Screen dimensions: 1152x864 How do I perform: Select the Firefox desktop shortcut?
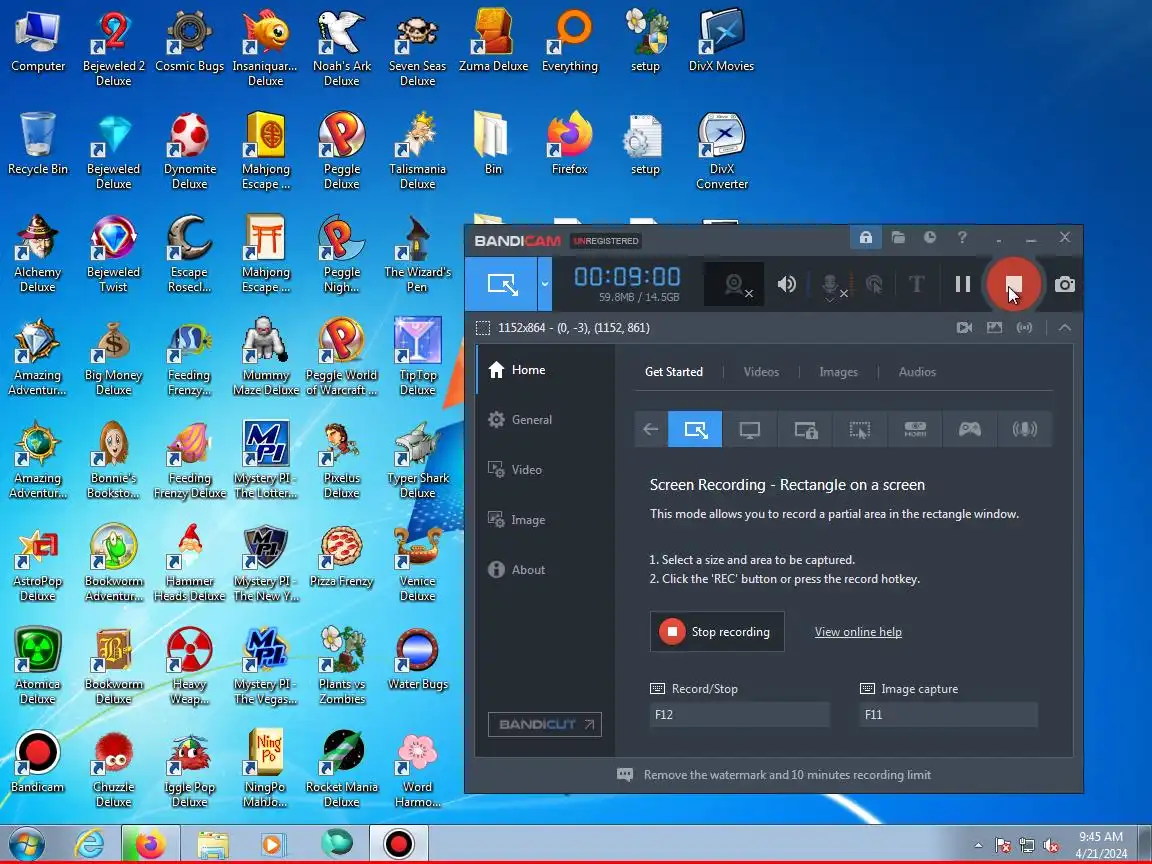[x=569, y=143]
